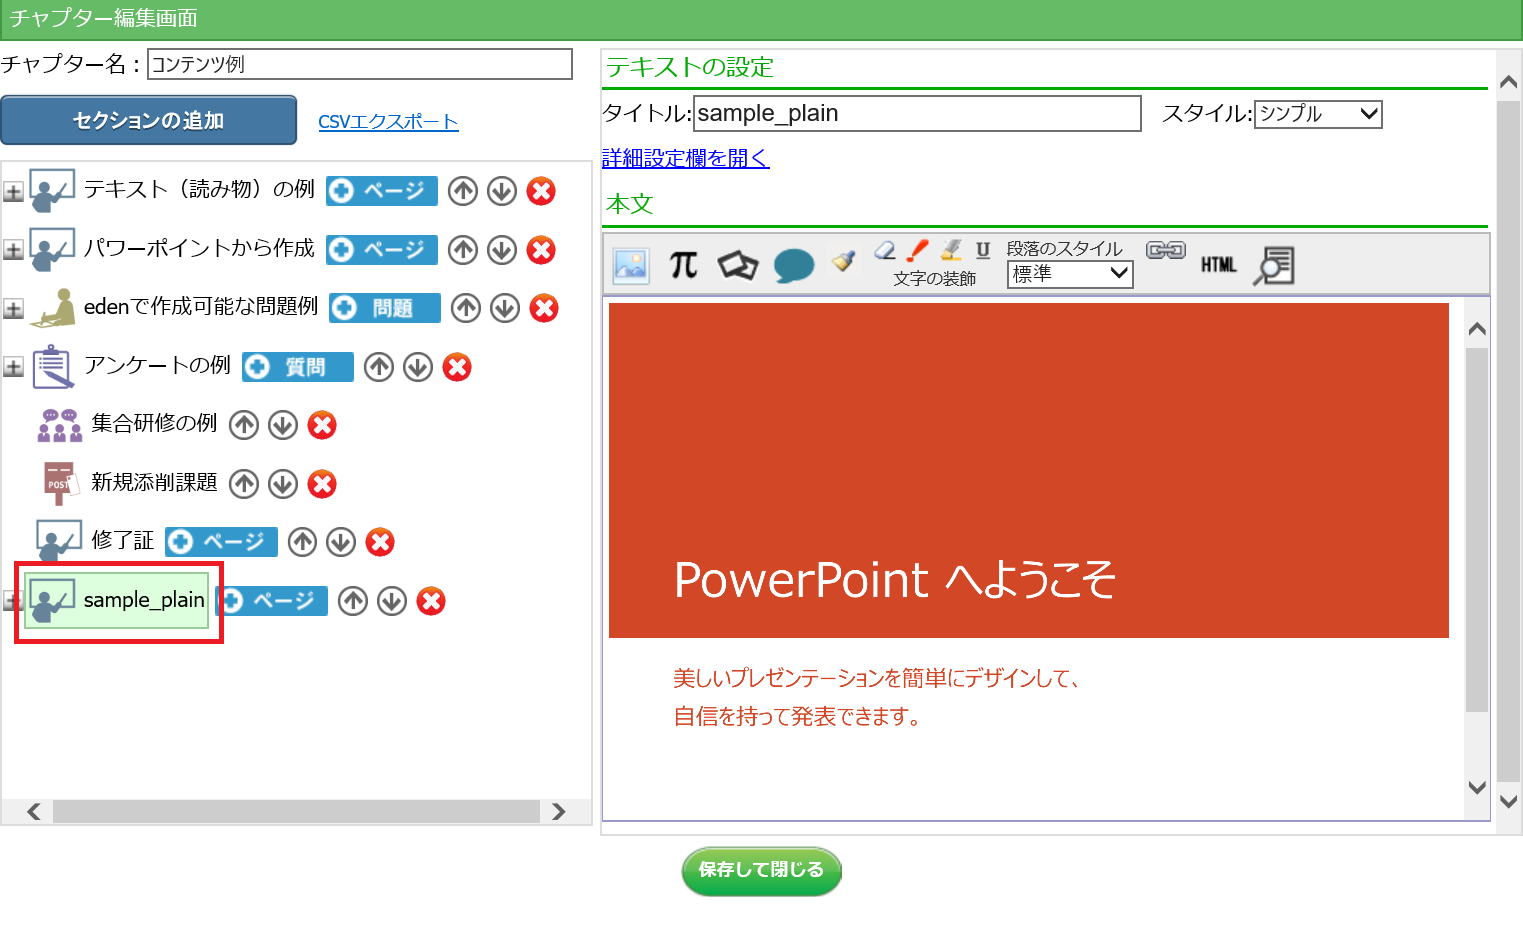Click the paintbrush toolbar icon
This screenshot has height=929, width=1523.
click(845, 259)
